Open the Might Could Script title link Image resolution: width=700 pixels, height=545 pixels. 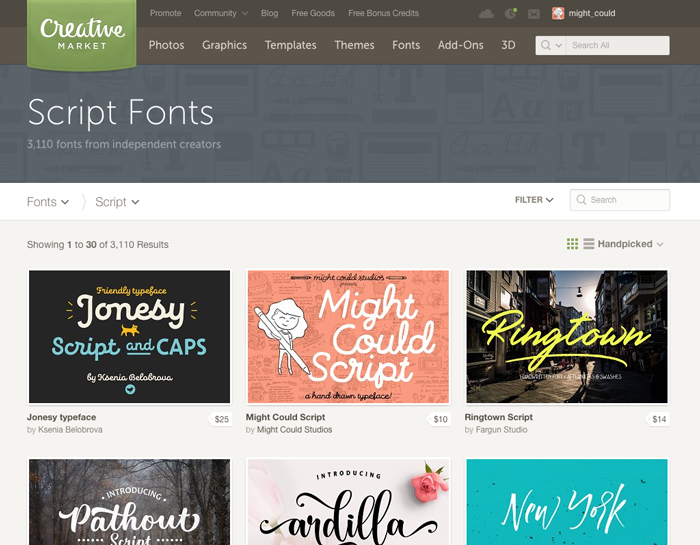tap(285, 417)
